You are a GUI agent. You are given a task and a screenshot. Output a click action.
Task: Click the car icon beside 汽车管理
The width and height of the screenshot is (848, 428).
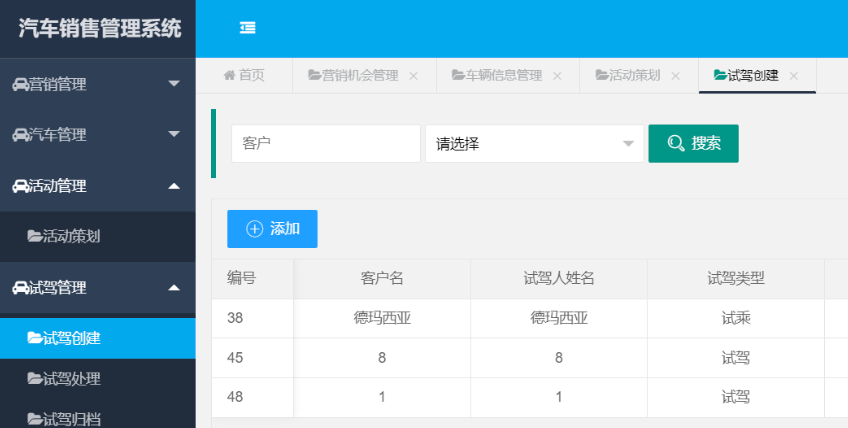[20, 135]
